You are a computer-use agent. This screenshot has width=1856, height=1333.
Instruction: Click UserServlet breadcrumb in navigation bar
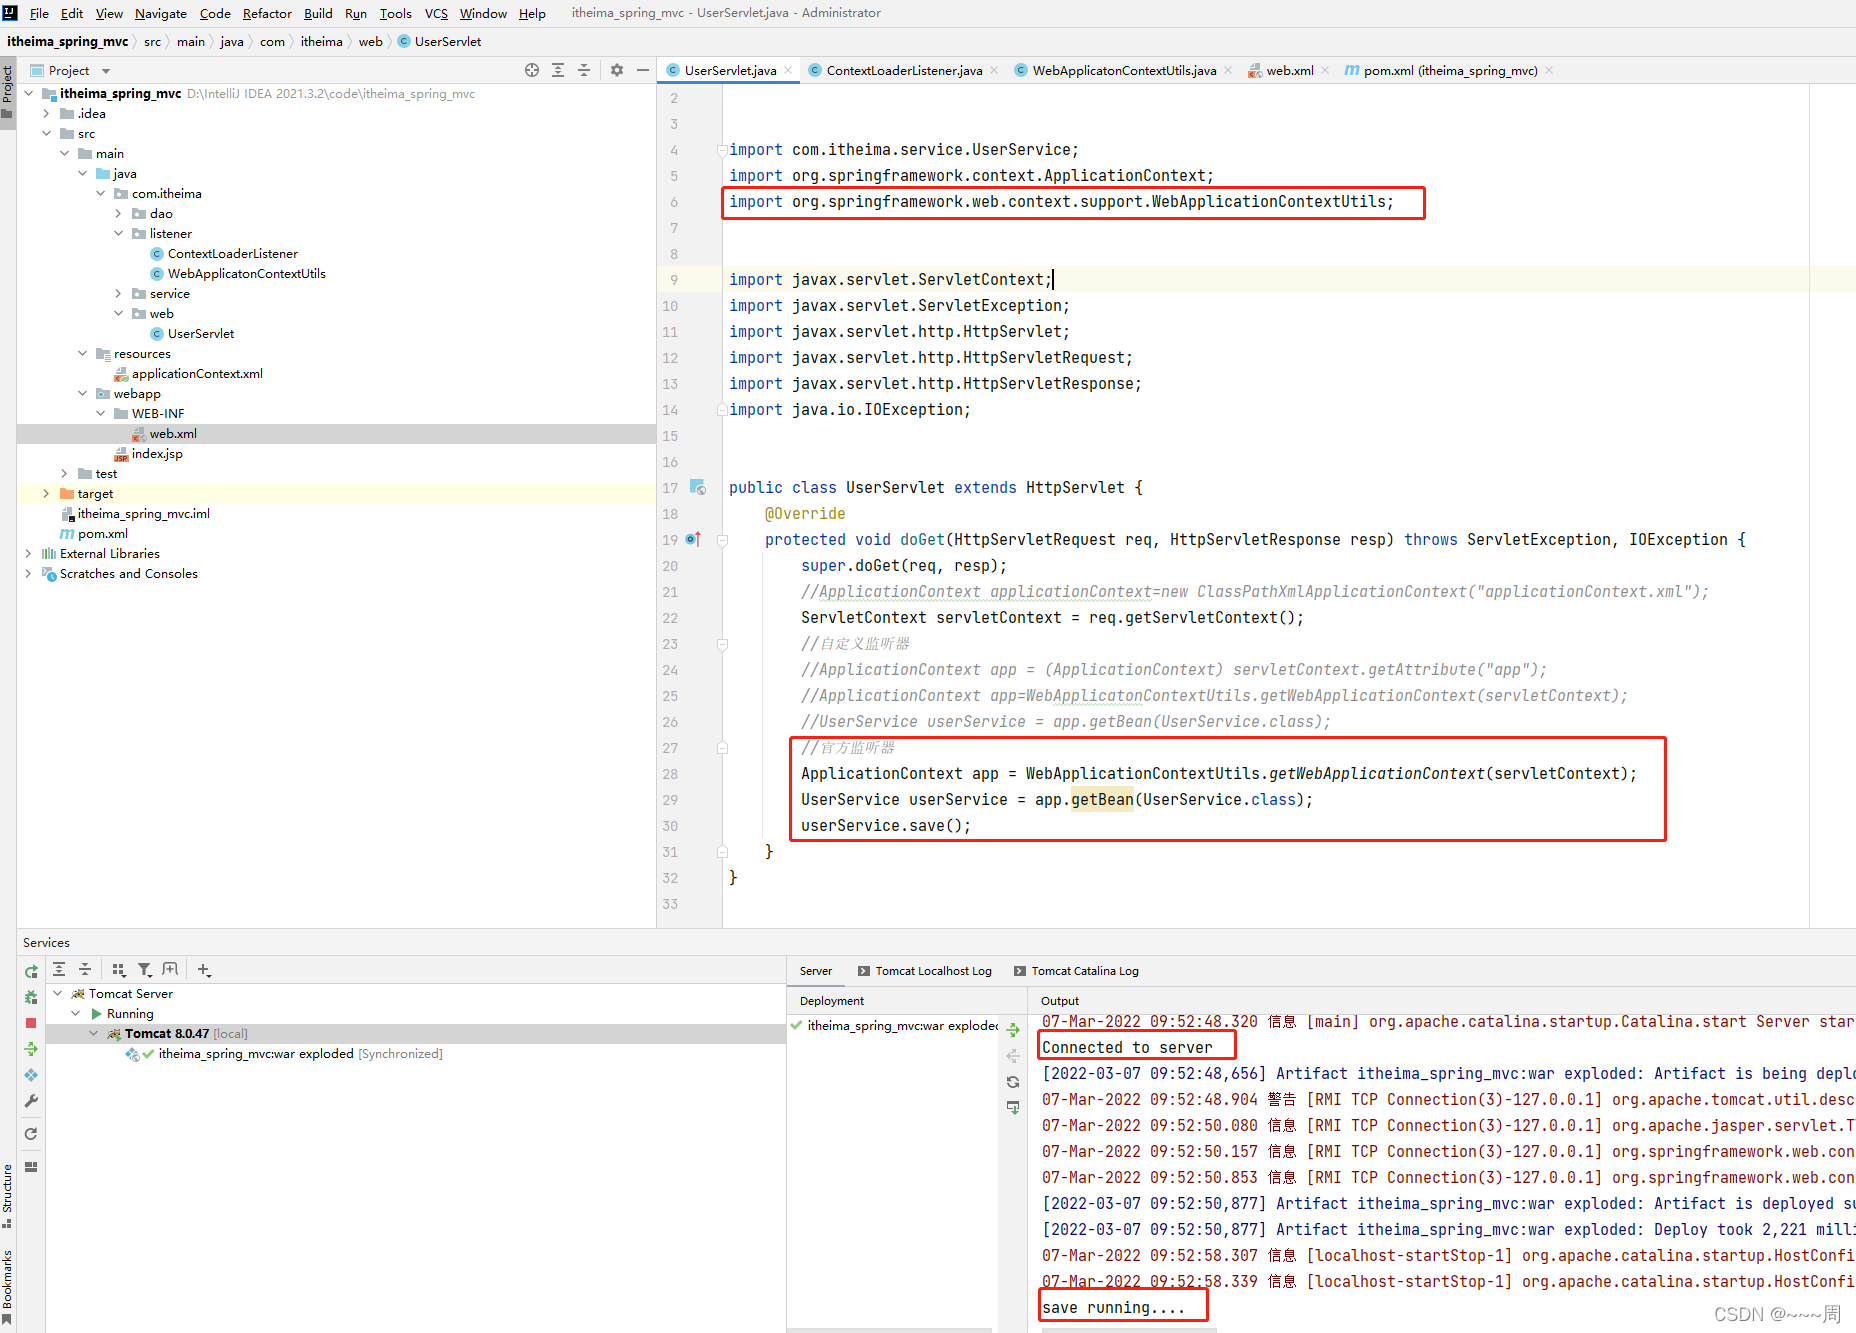(447, 41)
